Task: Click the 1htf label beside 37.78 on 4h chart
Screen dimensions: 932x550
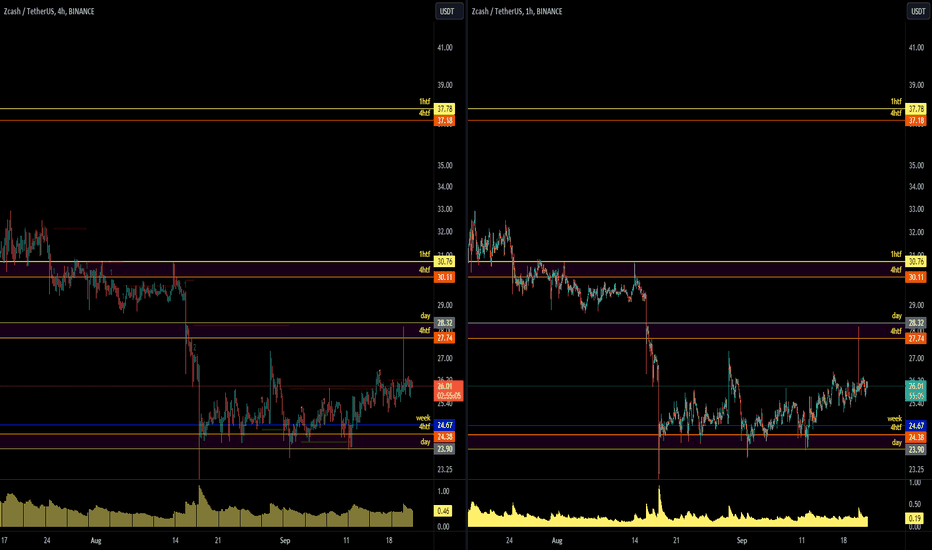Action: 424,102
